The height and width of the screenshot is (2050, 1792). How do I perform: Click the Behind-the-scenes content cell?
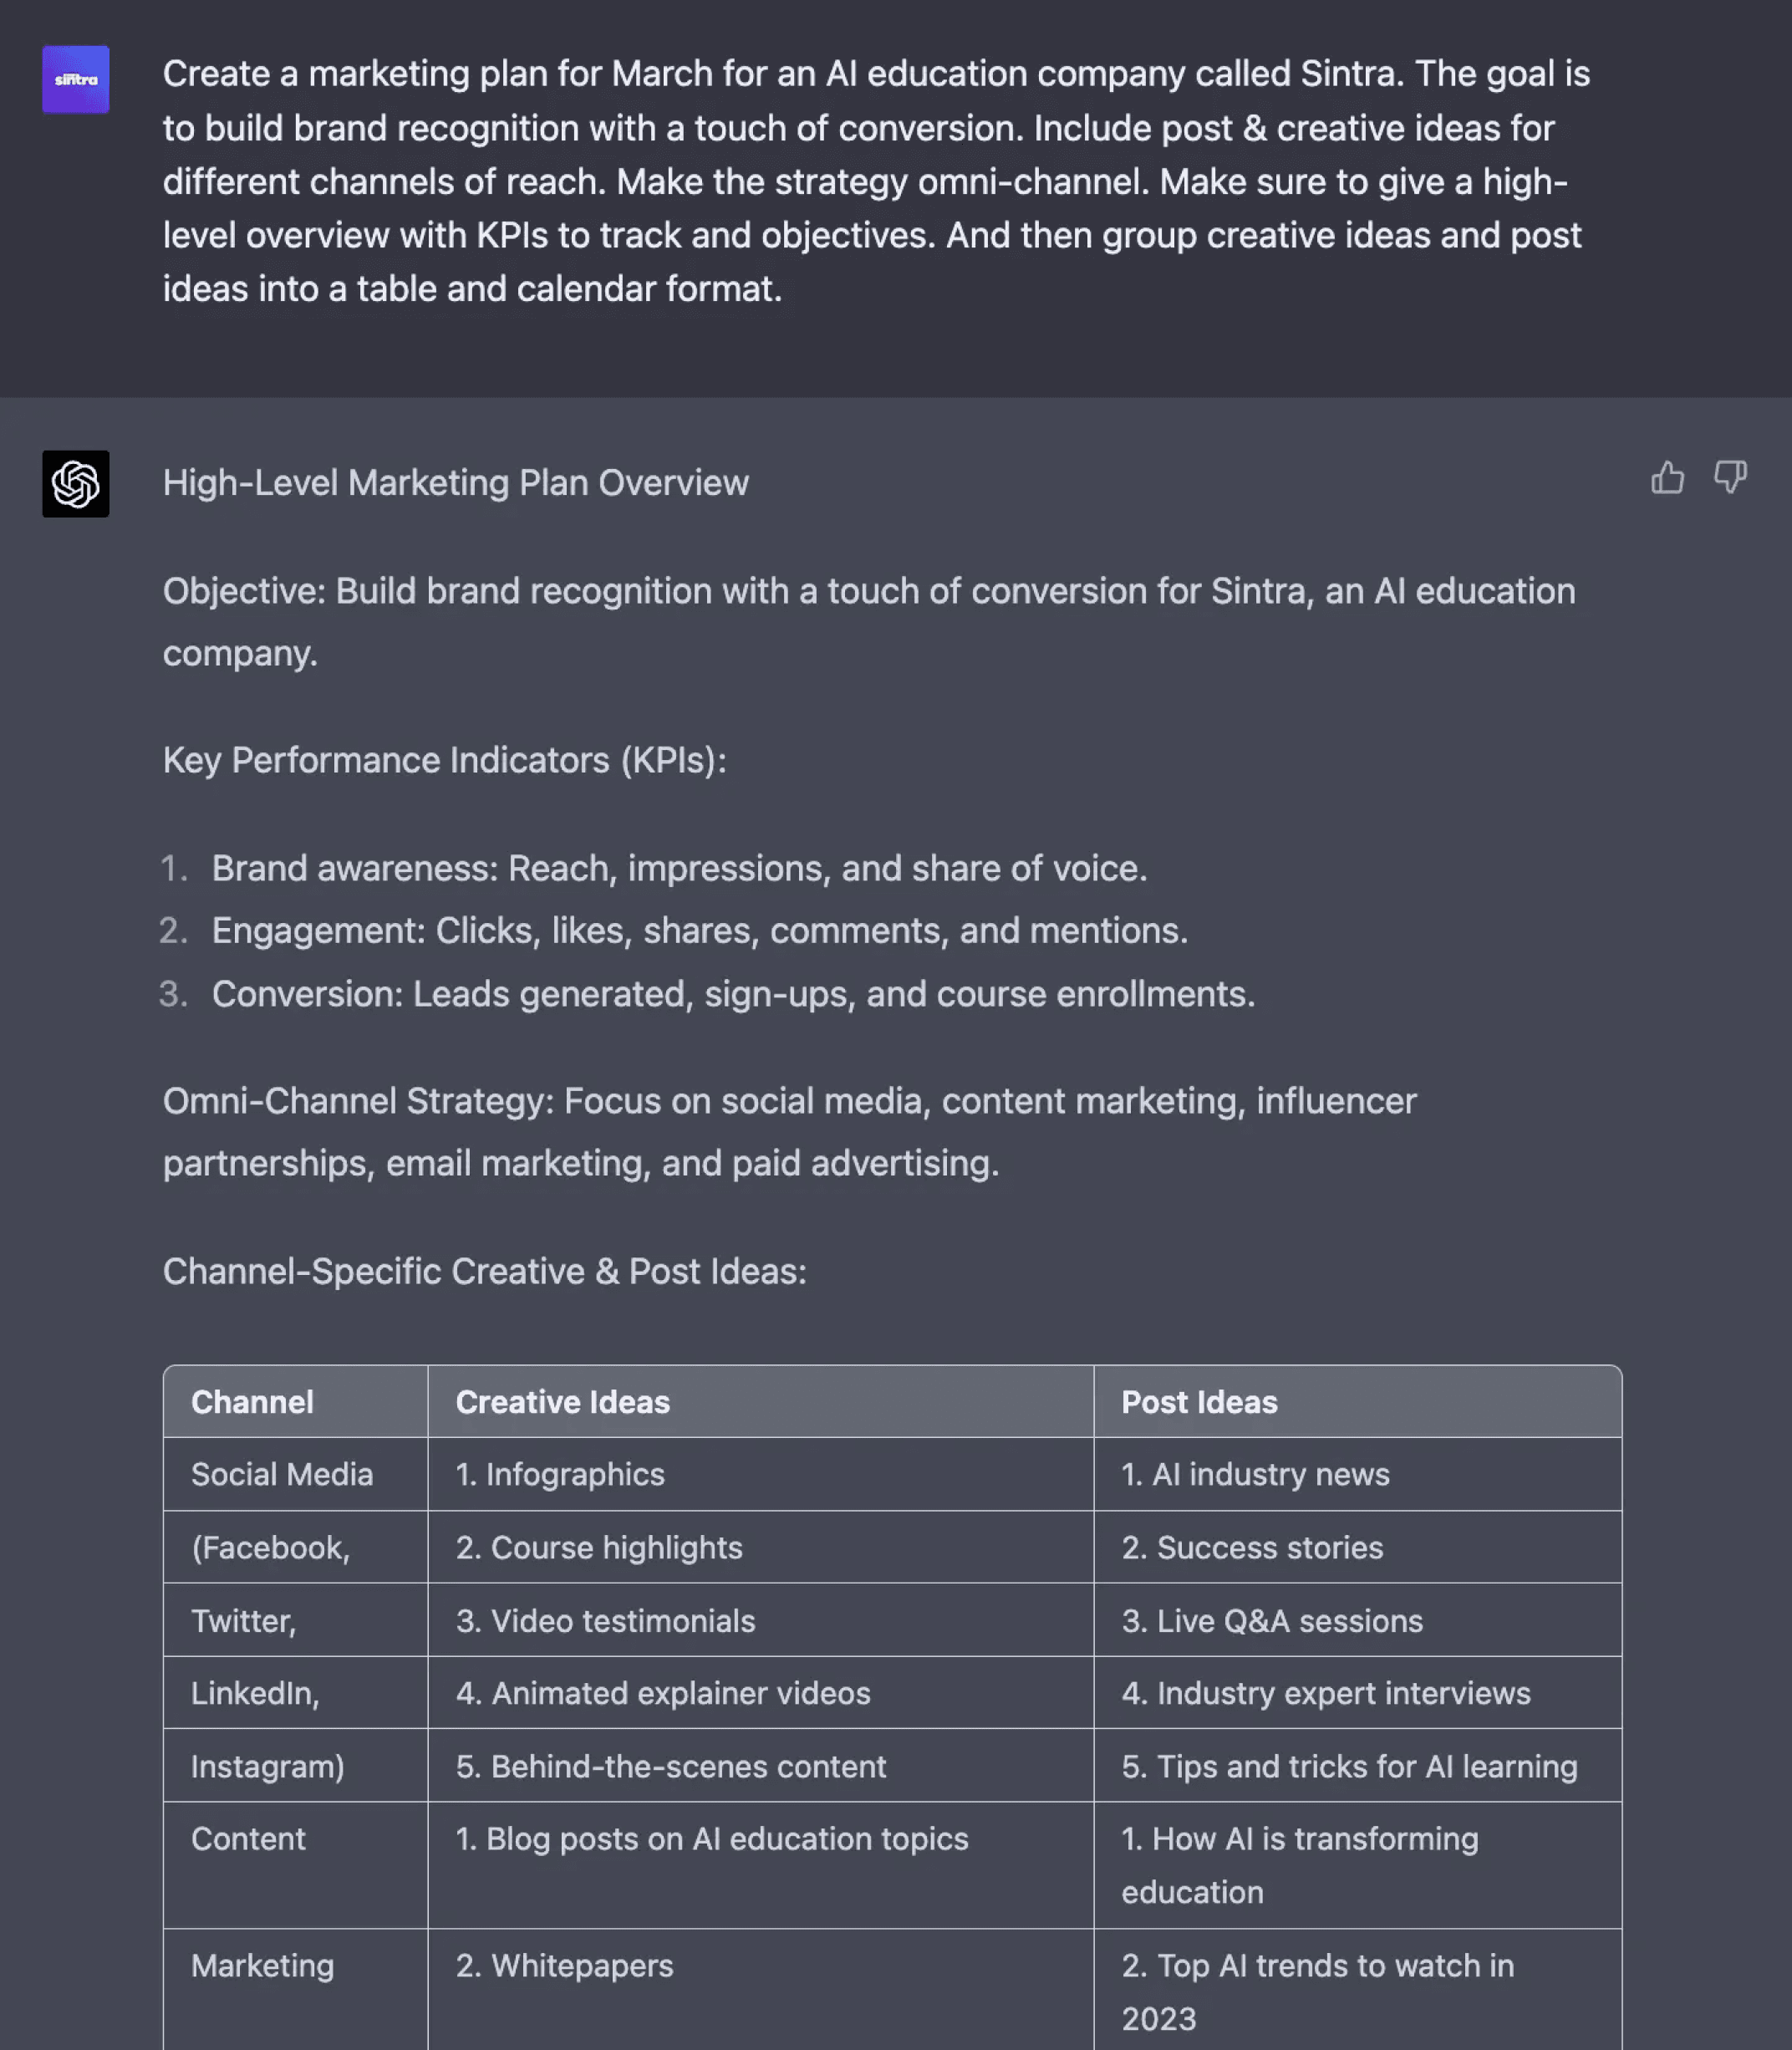(x=761, y=1766)
